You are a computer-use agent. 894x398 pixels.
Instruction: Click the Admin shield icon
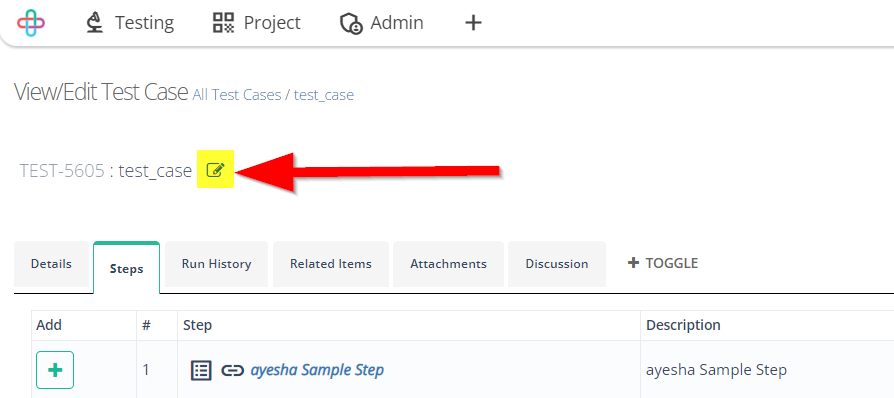351,23
